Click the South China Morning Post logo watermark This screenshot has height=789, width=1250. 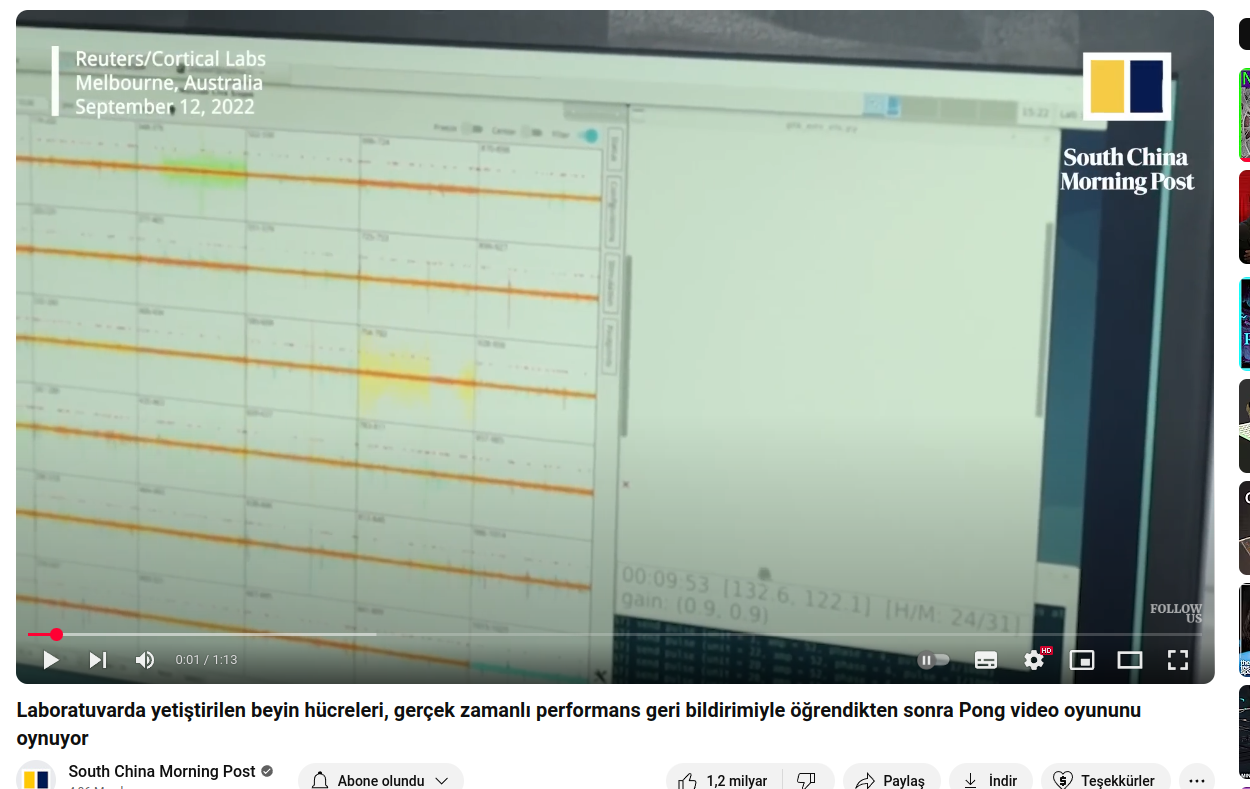1127,123
